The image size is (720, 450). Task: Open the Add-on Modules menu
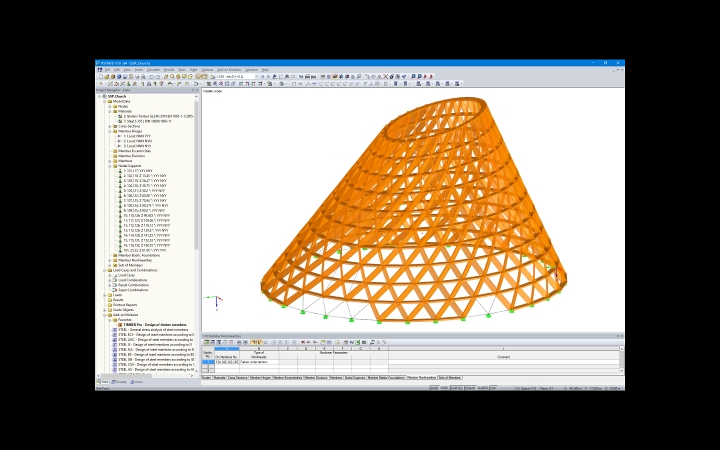tap(229, 70)
